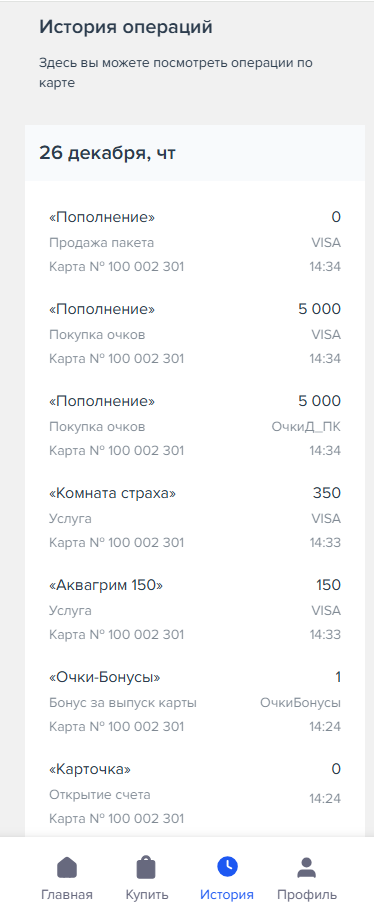The height and width of the screenshot is (914, 374).
Task: Select the История tab label
Action: tap(227, 895)
